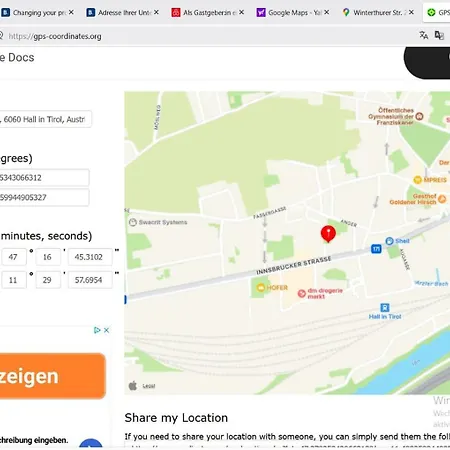Click the longitude minutes field showing 29

pyautogui.click(x=48, y=280)
